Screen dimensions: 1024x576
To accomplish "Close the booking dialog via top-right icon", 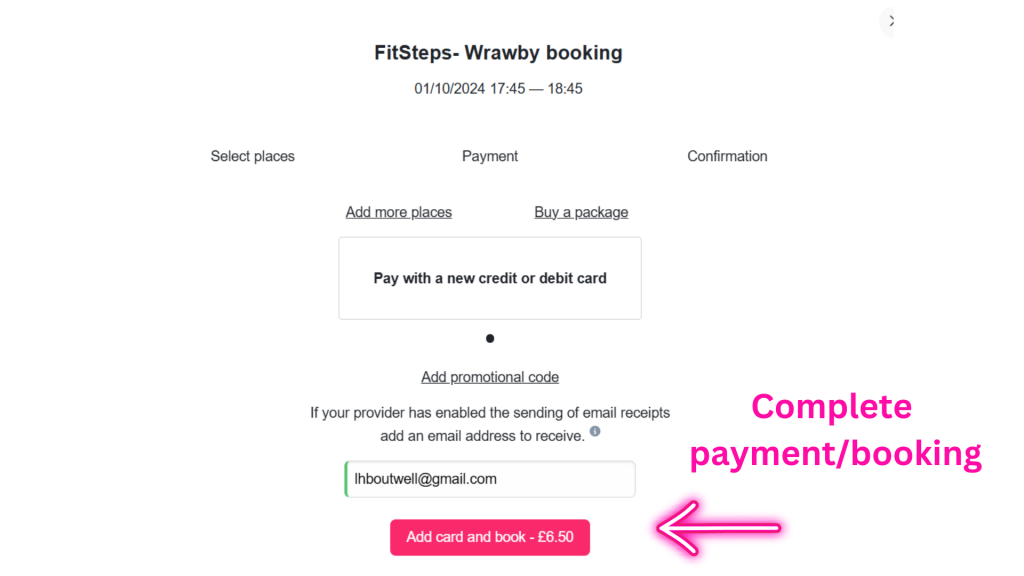I will pos(889,21).
